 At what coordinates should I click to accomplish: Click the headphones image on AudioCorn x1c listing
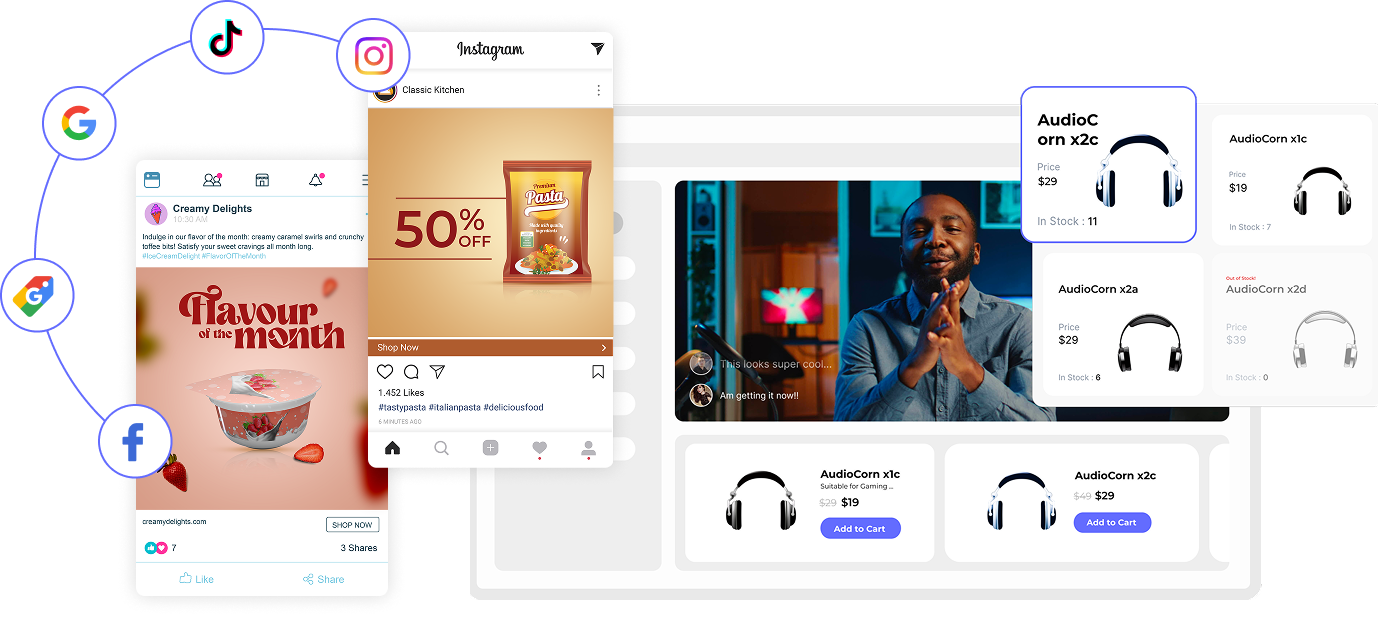coord(760,500)
